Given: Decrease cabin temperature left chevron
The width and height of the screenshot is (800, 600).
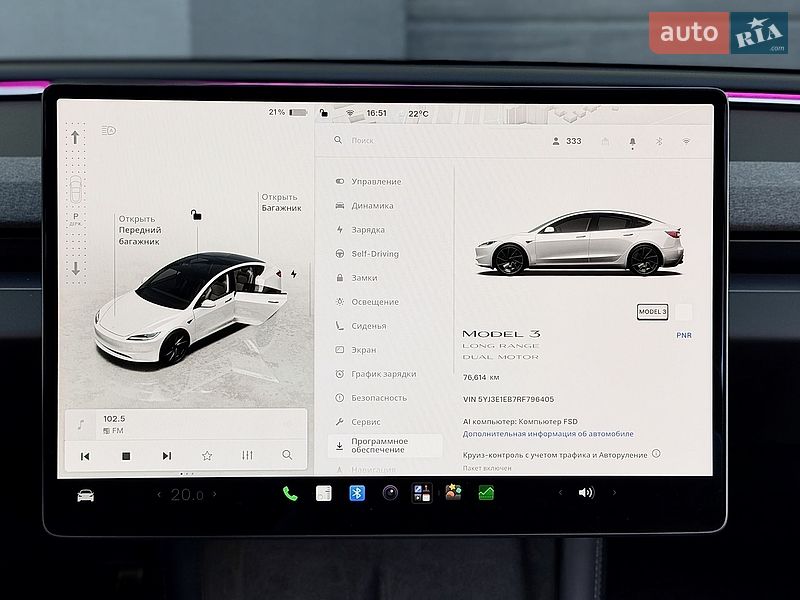Looking at the screenshot, I should click(x=159, y=494).
